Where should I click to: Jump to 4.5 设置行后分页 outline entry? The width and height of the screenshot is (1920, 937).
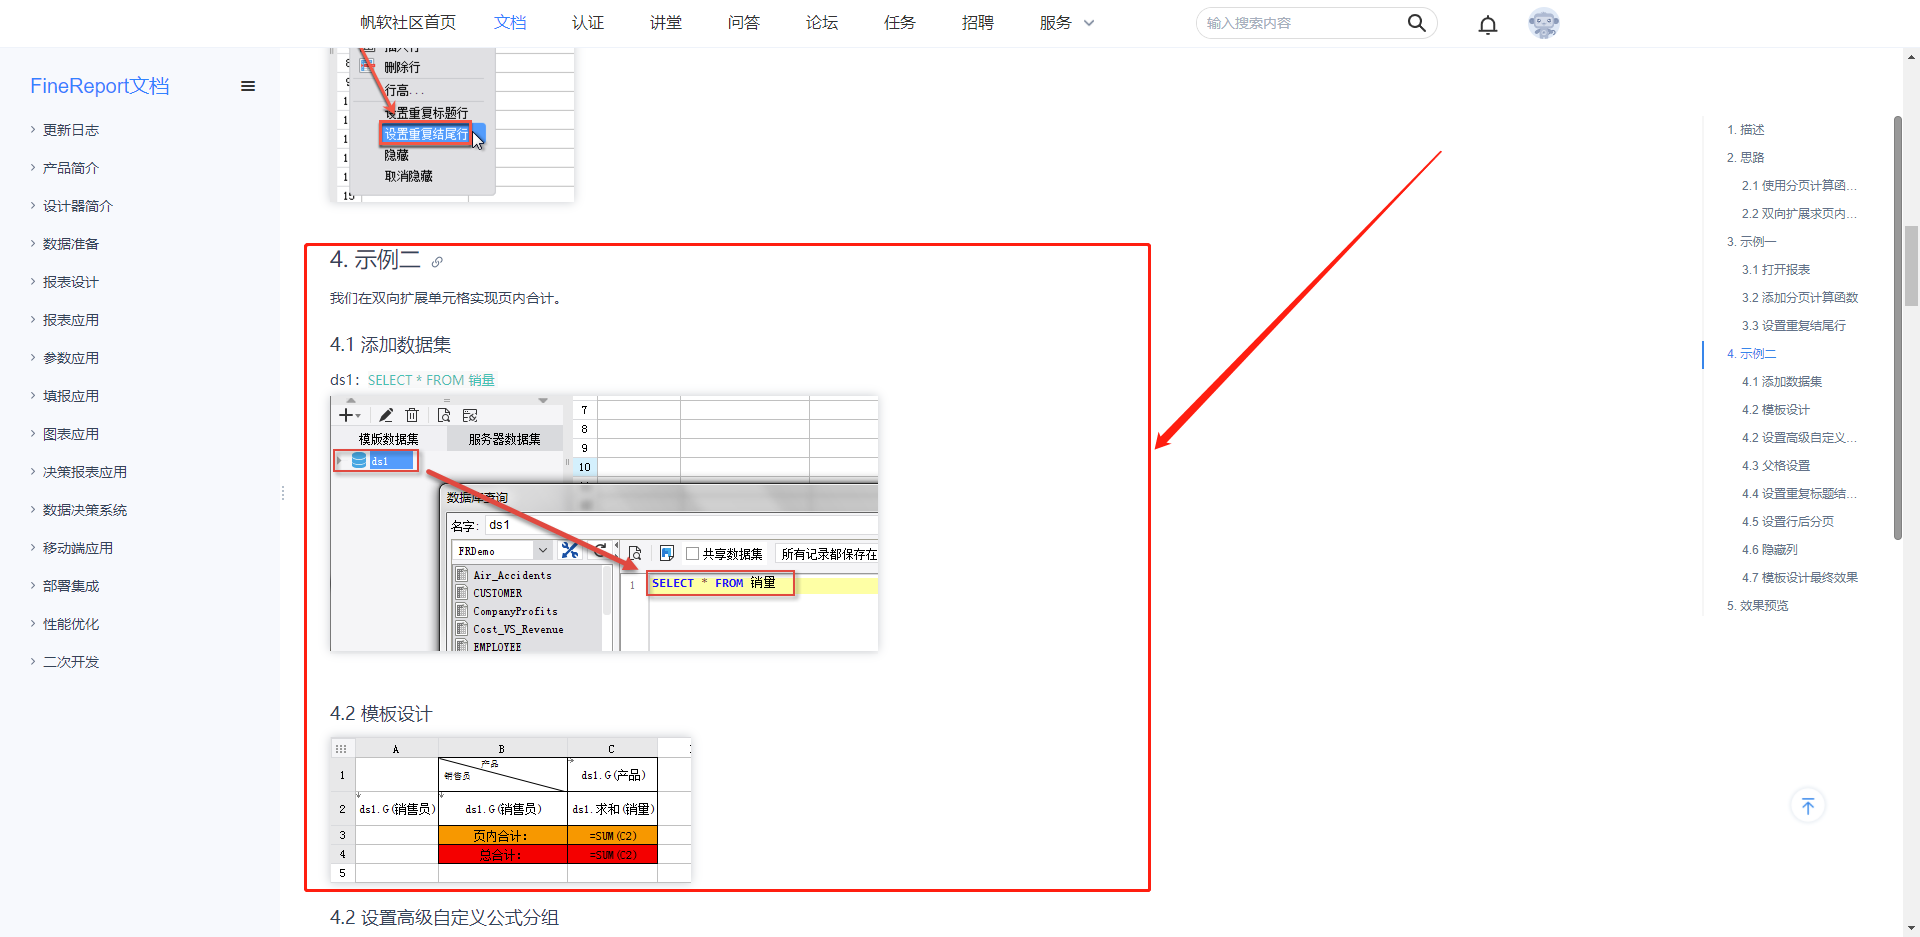tap(1788, 522)
